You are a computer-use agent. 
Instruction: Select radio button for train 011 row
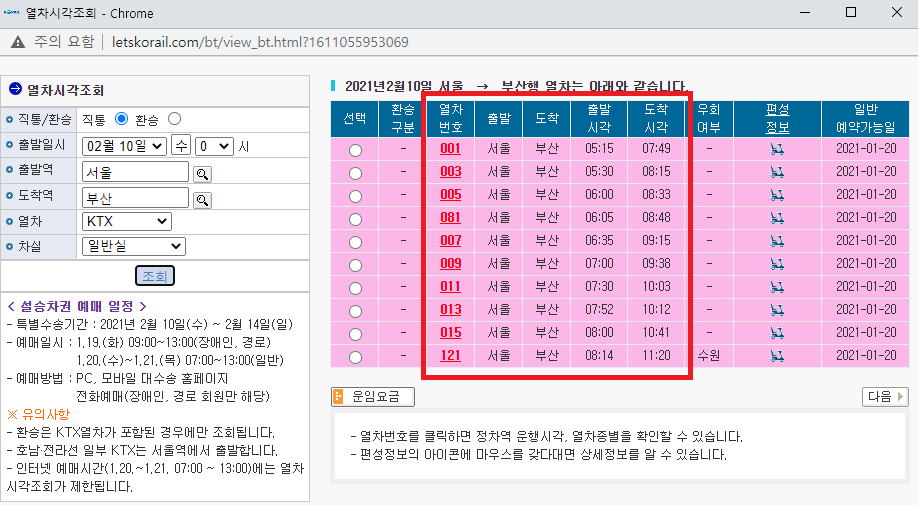[355, 288]
